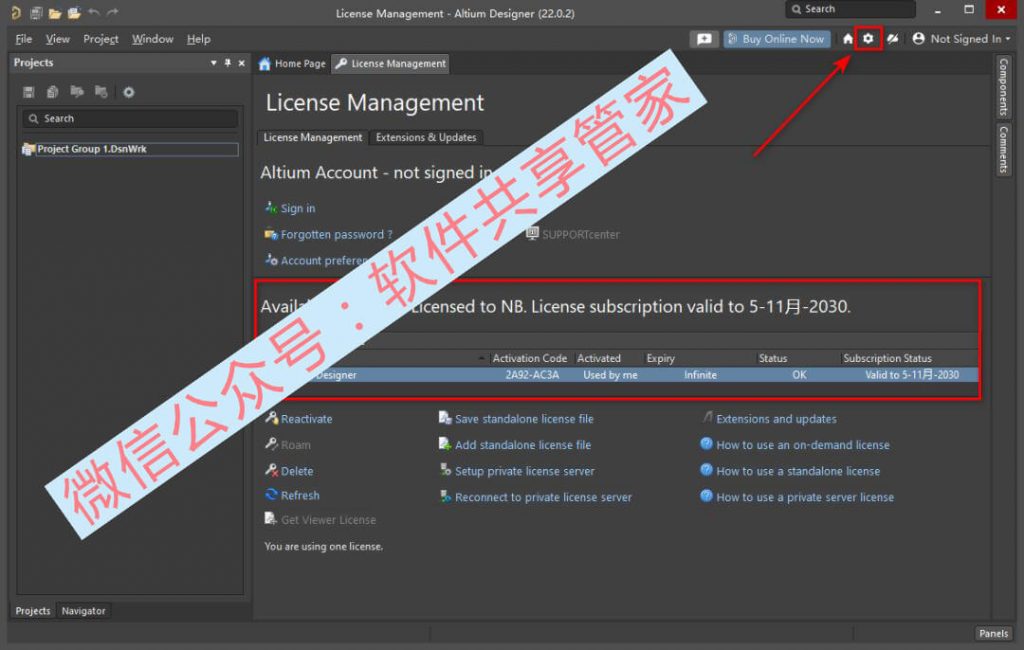Switch to the Home Page tab

(292, 63)
